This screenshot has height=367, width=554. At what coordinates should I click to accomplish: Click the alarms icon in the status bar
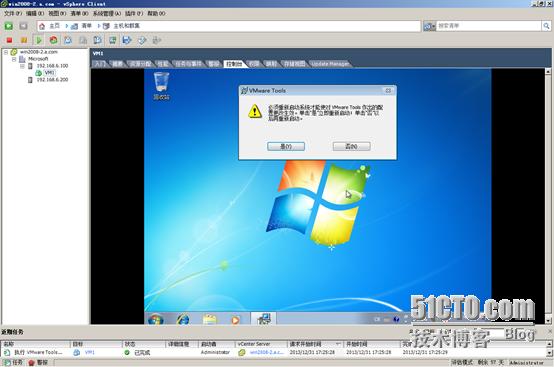pos(31,363)
